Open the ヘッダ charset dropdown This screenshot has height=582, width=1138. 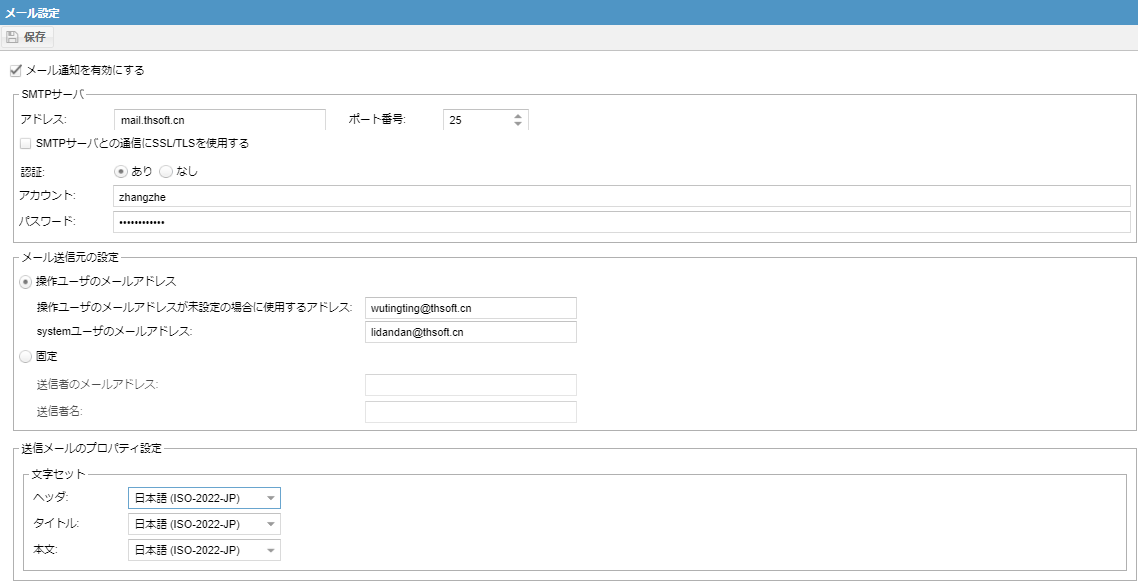(x=271, y=498)
